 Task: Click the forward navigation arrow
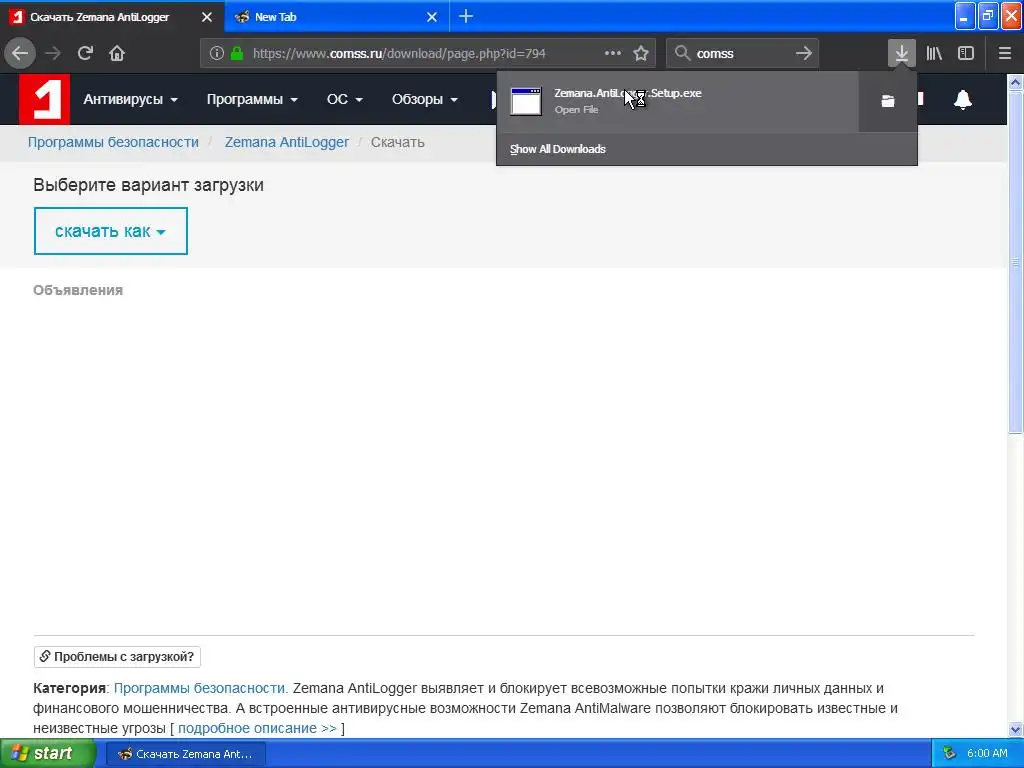[53, 53]
